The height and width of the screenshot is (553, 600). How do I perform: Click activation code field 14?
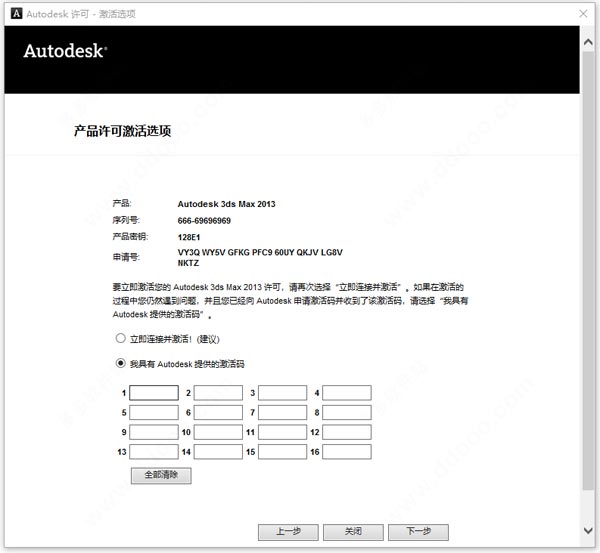tap(218, 452)
